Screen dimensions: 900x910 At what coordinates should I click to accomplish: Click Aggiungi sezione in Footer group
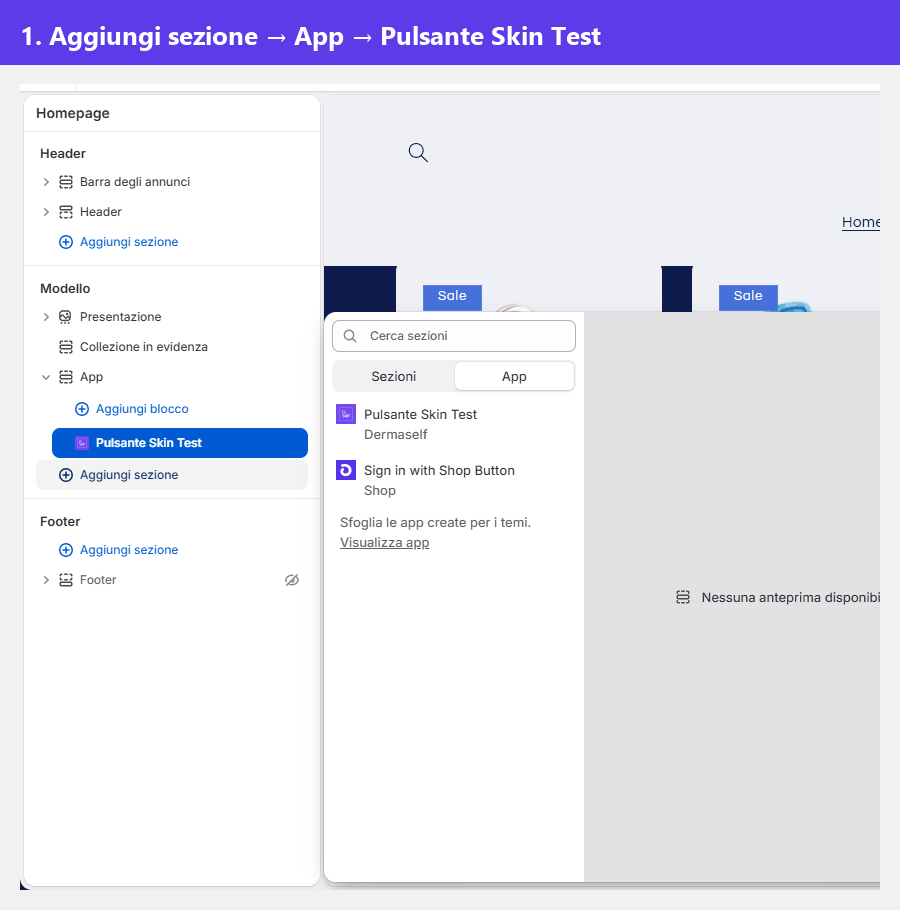[129, 550]
